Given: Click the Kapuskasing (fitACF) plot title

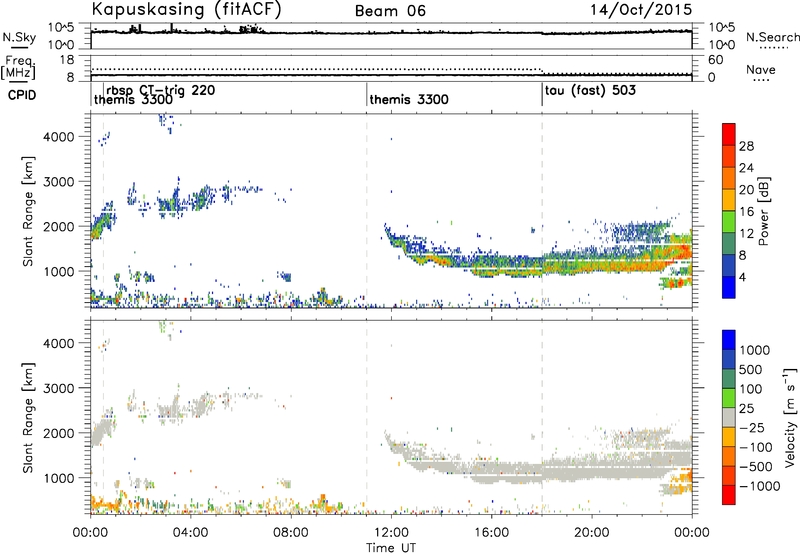Looking at the screenshot, I should click(186, 10).
